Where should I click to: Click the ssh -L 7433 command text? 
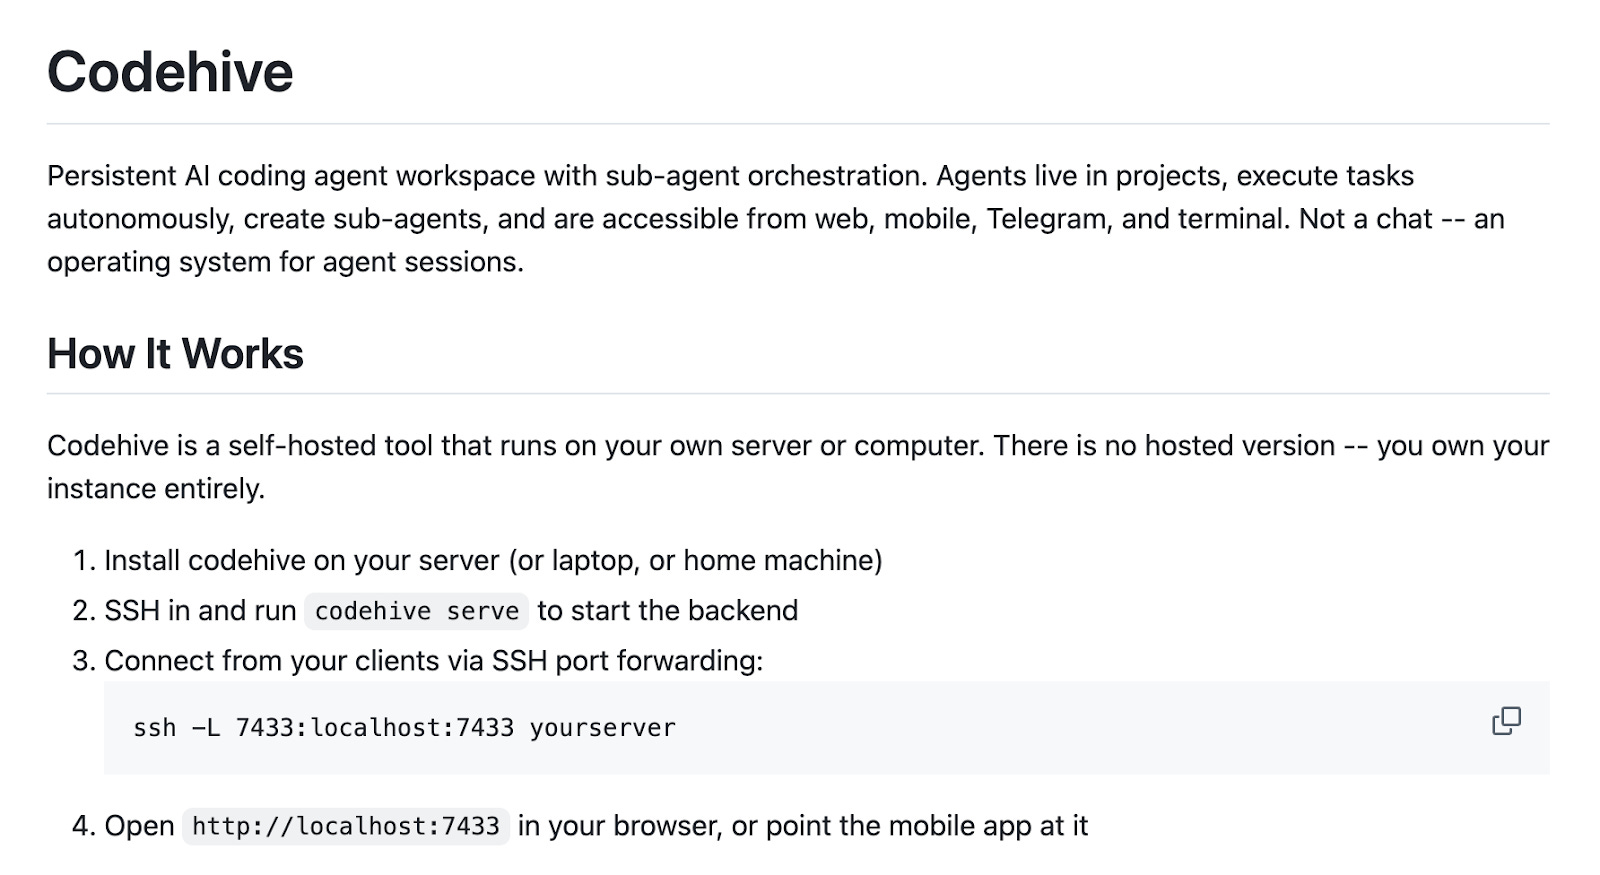coord(404,728)
